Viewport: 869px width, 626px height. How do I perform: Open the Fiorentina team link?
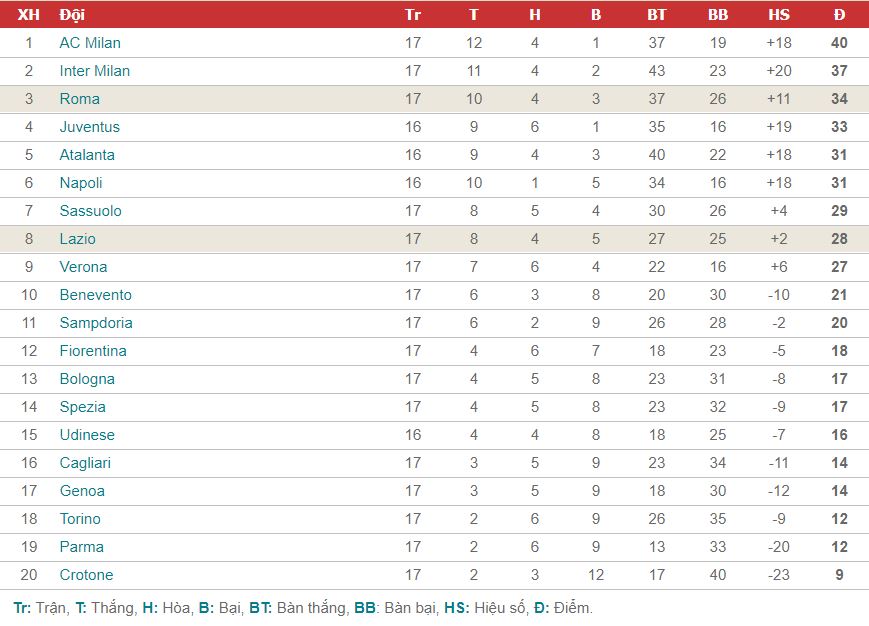pyautogui.click(x=93, y=351)
